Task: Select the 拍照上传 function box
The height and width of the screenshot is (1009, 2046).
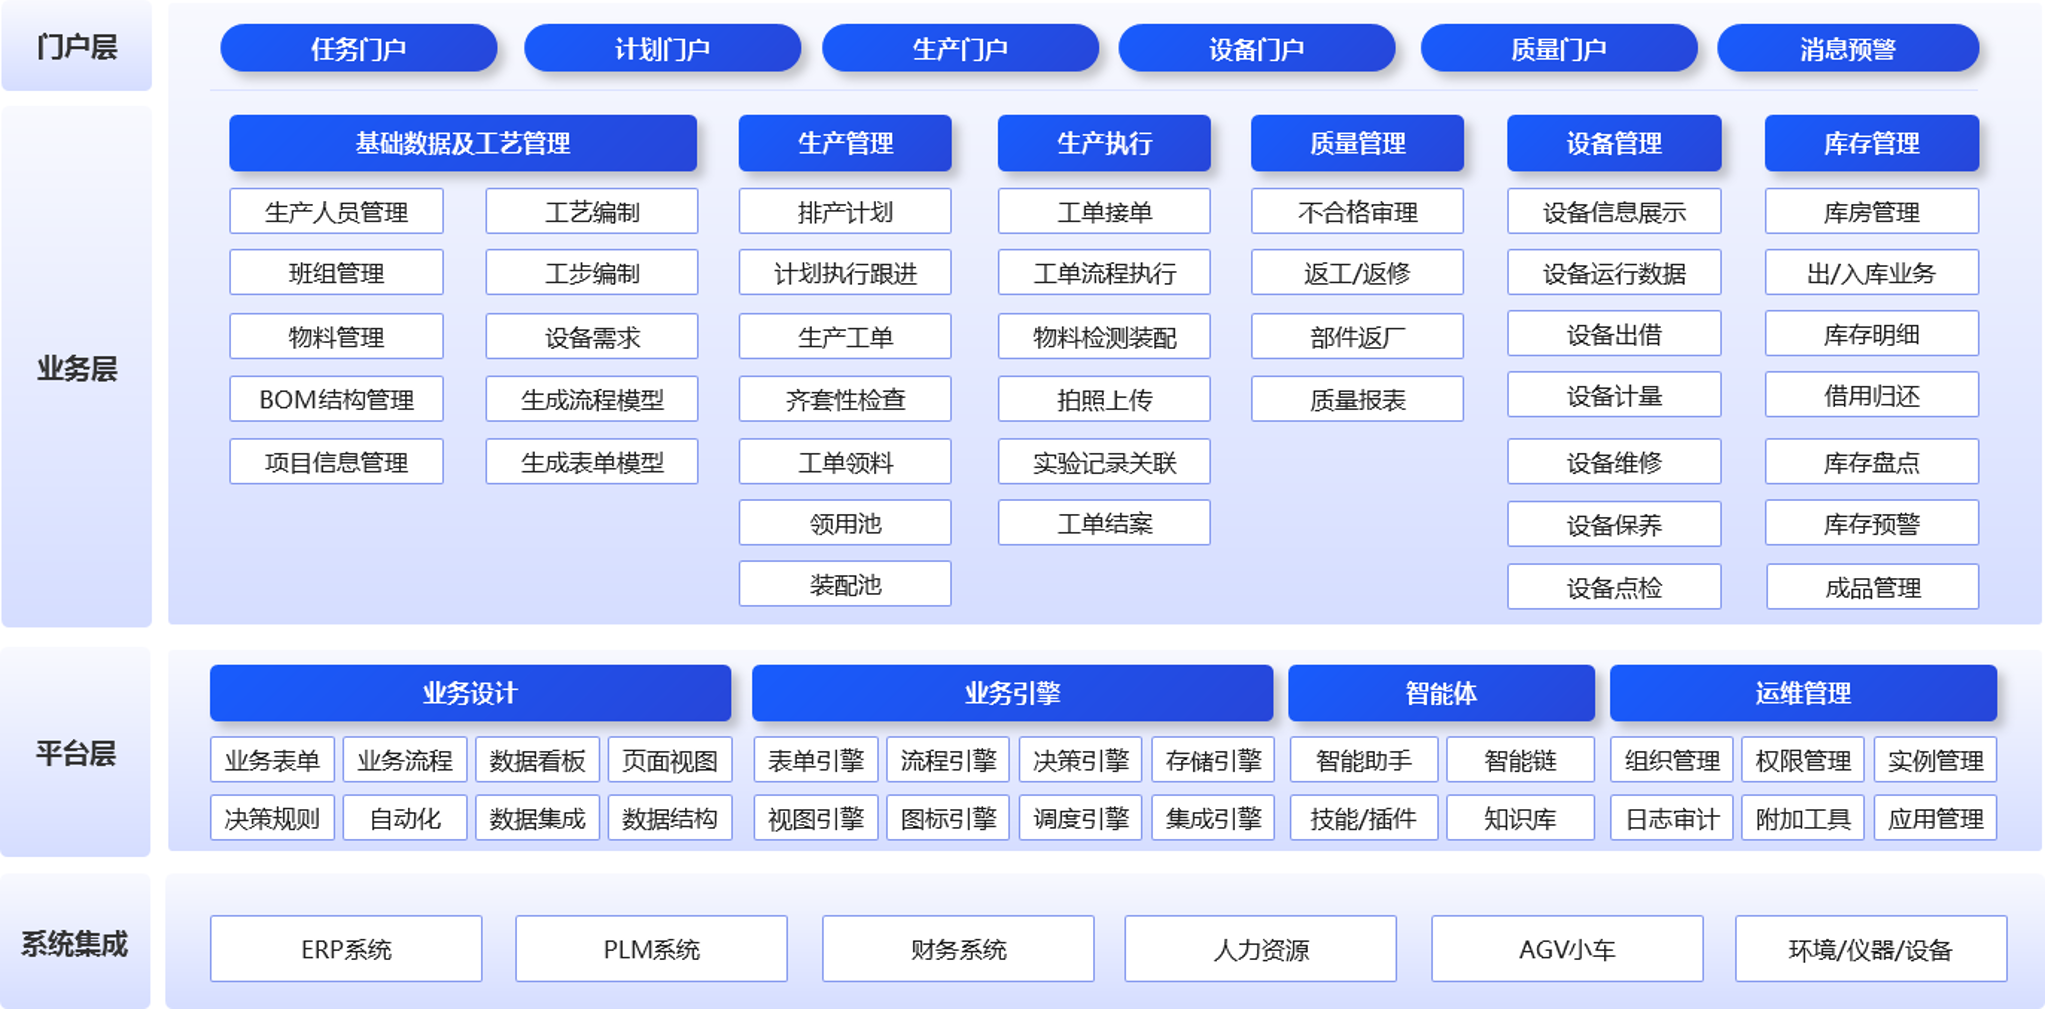Action: click(x=1104, y=400)
